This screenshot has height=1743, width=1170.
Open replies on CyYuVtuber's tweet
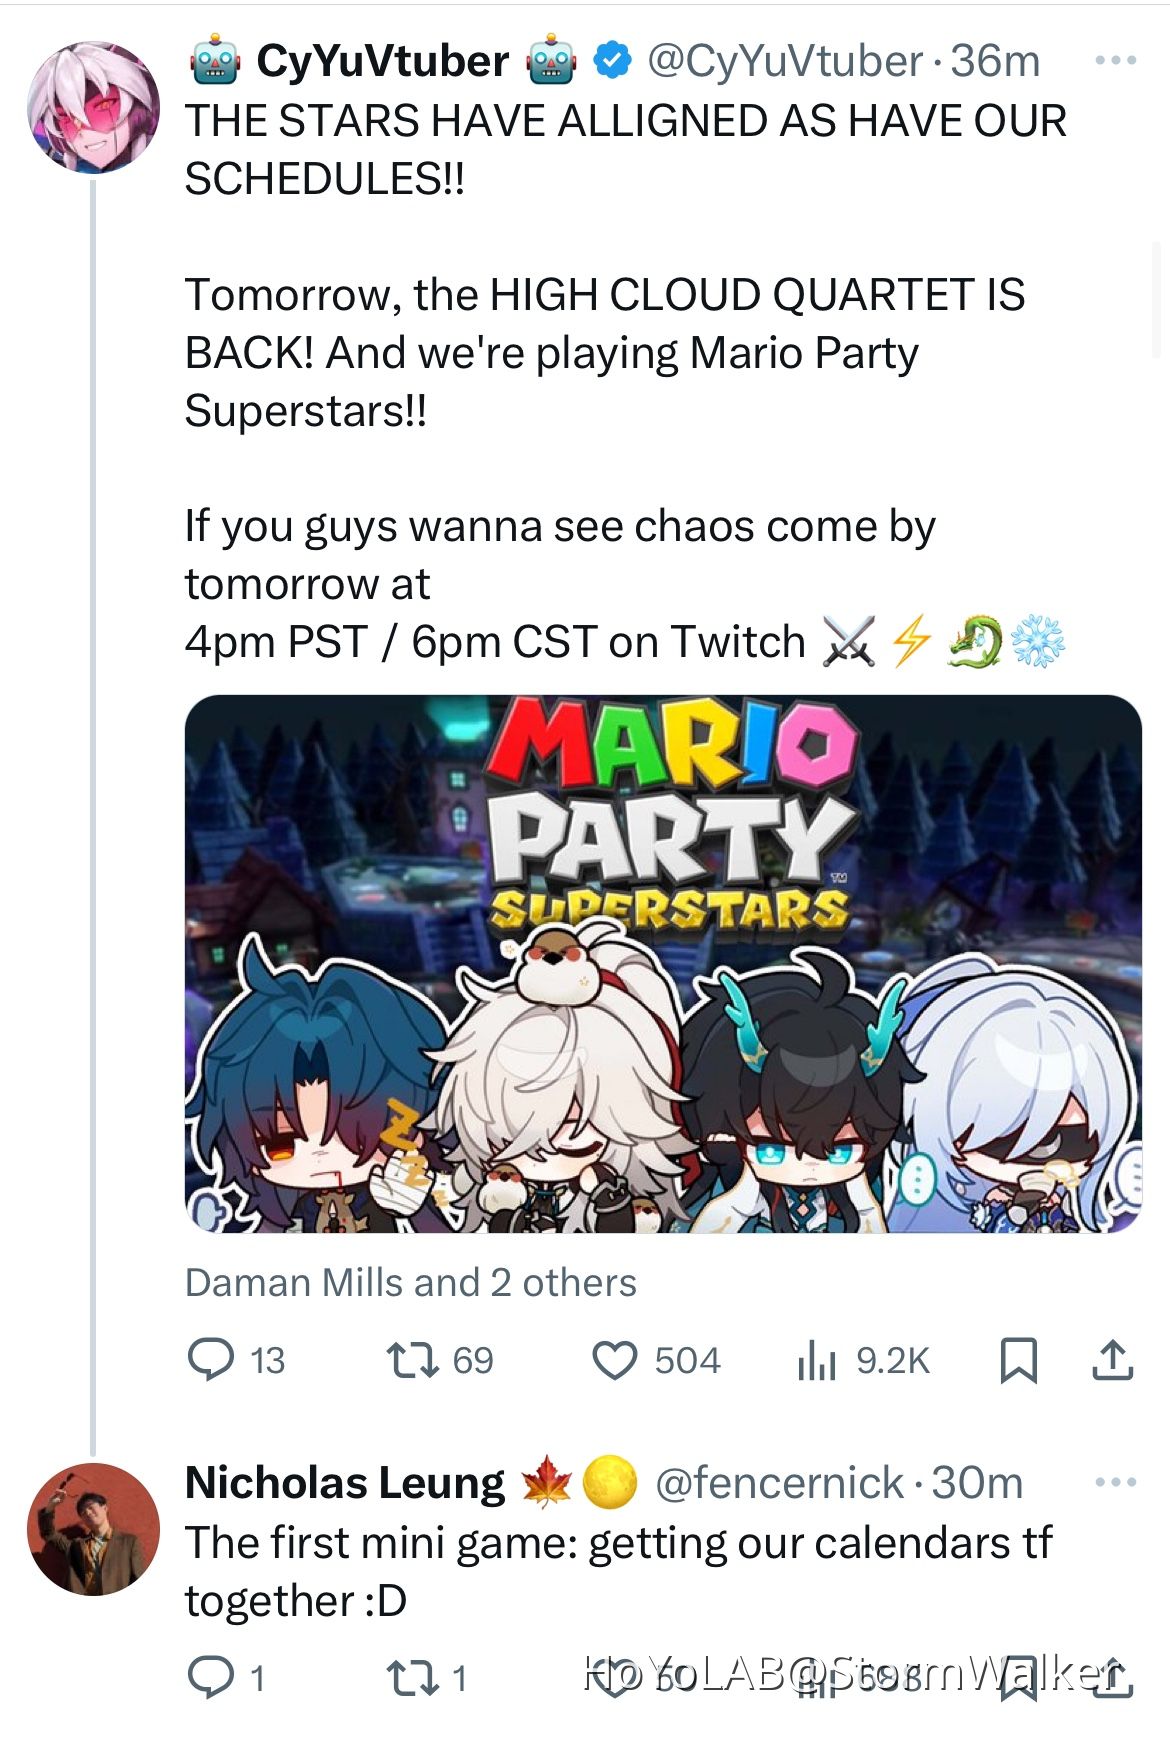[236, 1360]
